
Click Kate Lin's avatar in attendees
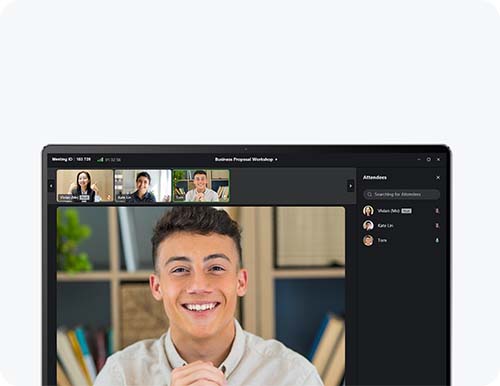pos(368,226)
